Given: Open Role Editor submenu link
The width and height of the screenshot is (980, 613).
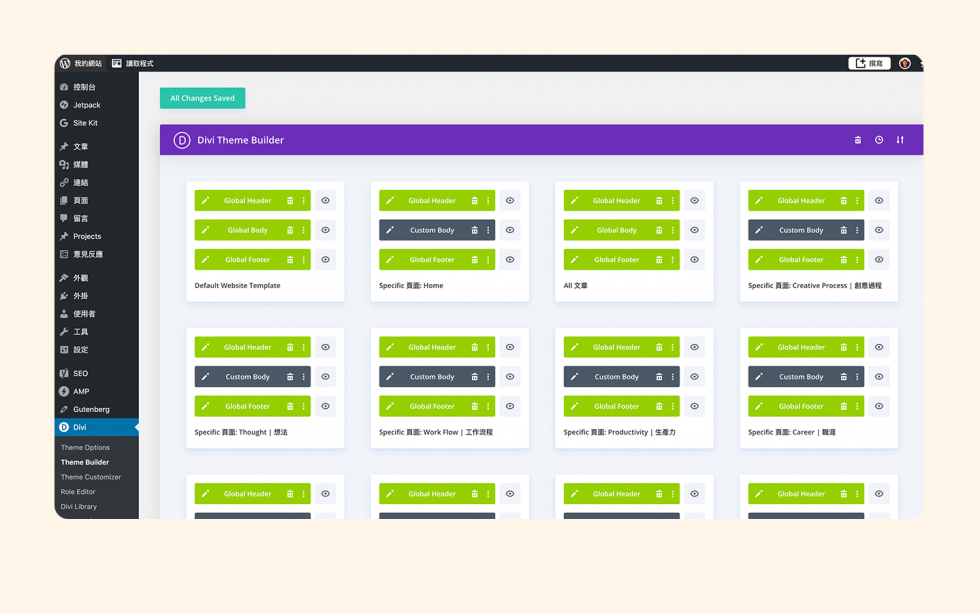Looking at the screenshot, I should [x=78, y=492].
